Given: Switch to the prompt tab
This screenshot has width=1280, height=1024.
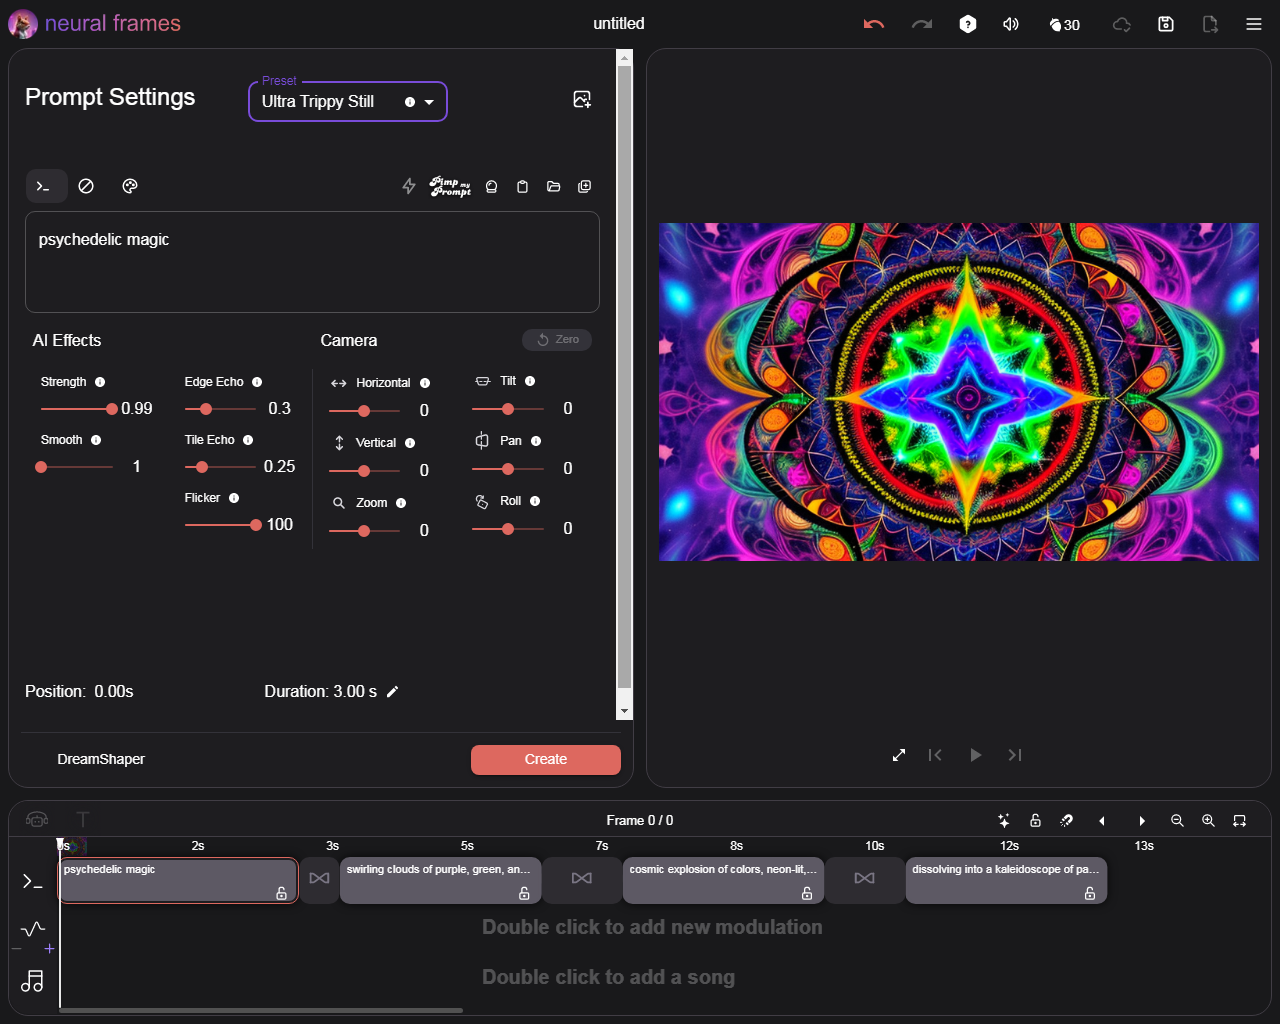Looking at the screenshot, I should point(46,186).
